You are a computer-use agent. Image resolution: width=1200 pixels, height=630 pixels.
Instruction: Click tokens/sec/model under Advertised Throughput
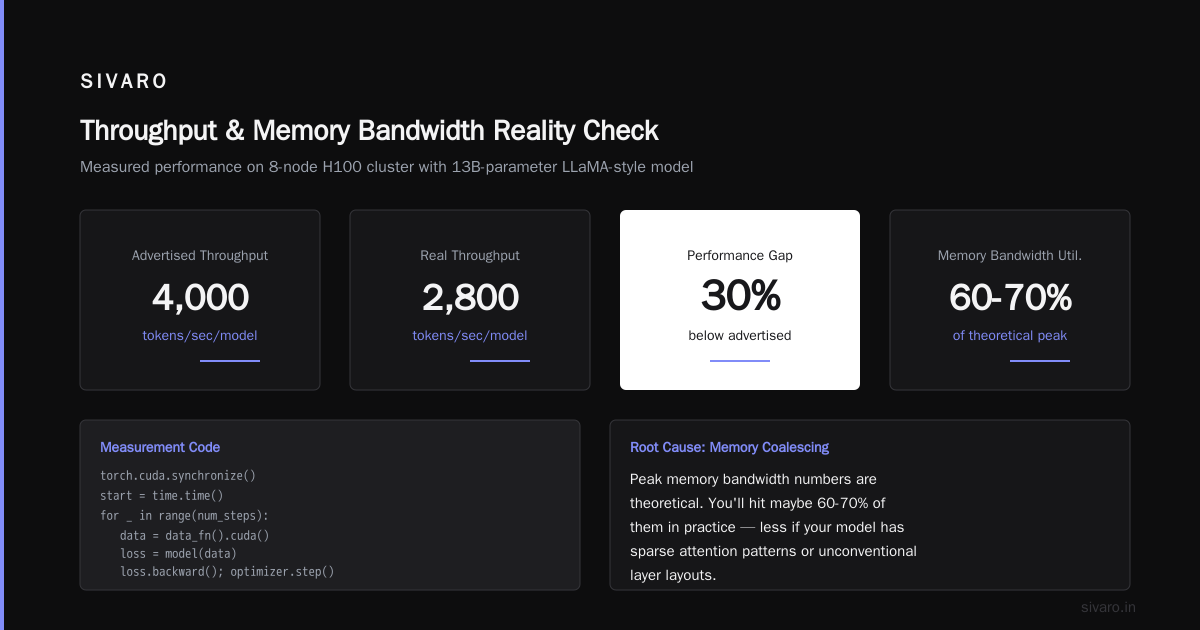[200, 336]
